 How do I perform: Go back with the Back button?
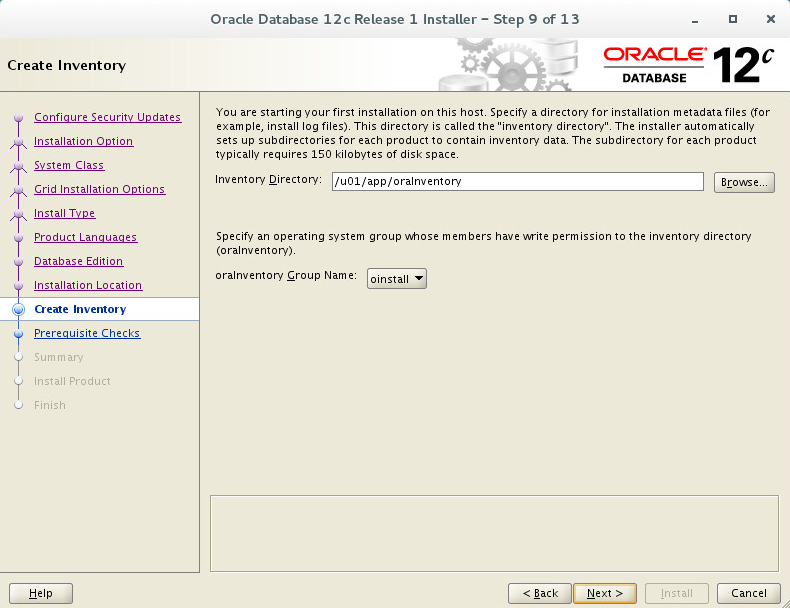coord(540,593)
